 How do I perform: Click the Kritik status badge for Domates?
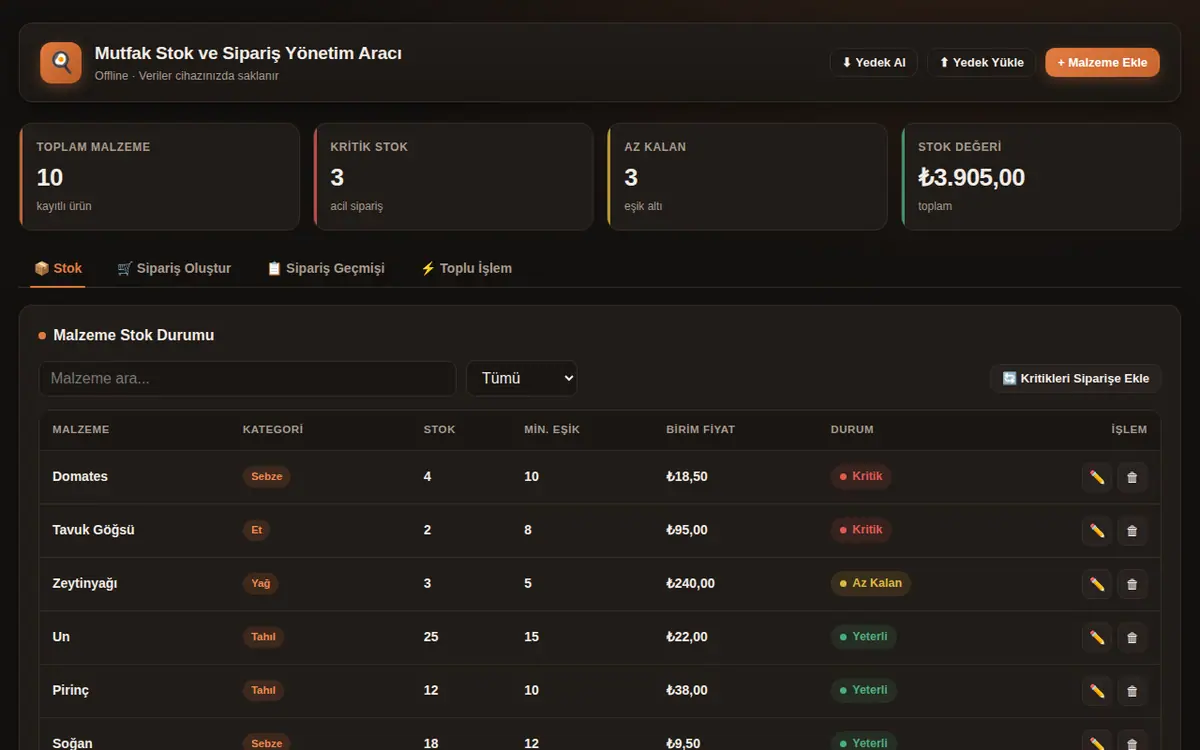[x=861, y=477]
